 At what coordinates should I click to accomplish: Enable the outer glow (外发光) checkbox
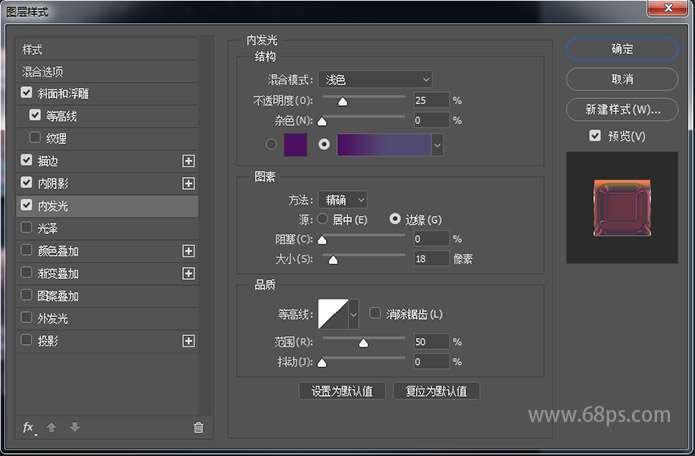[27, 319]
